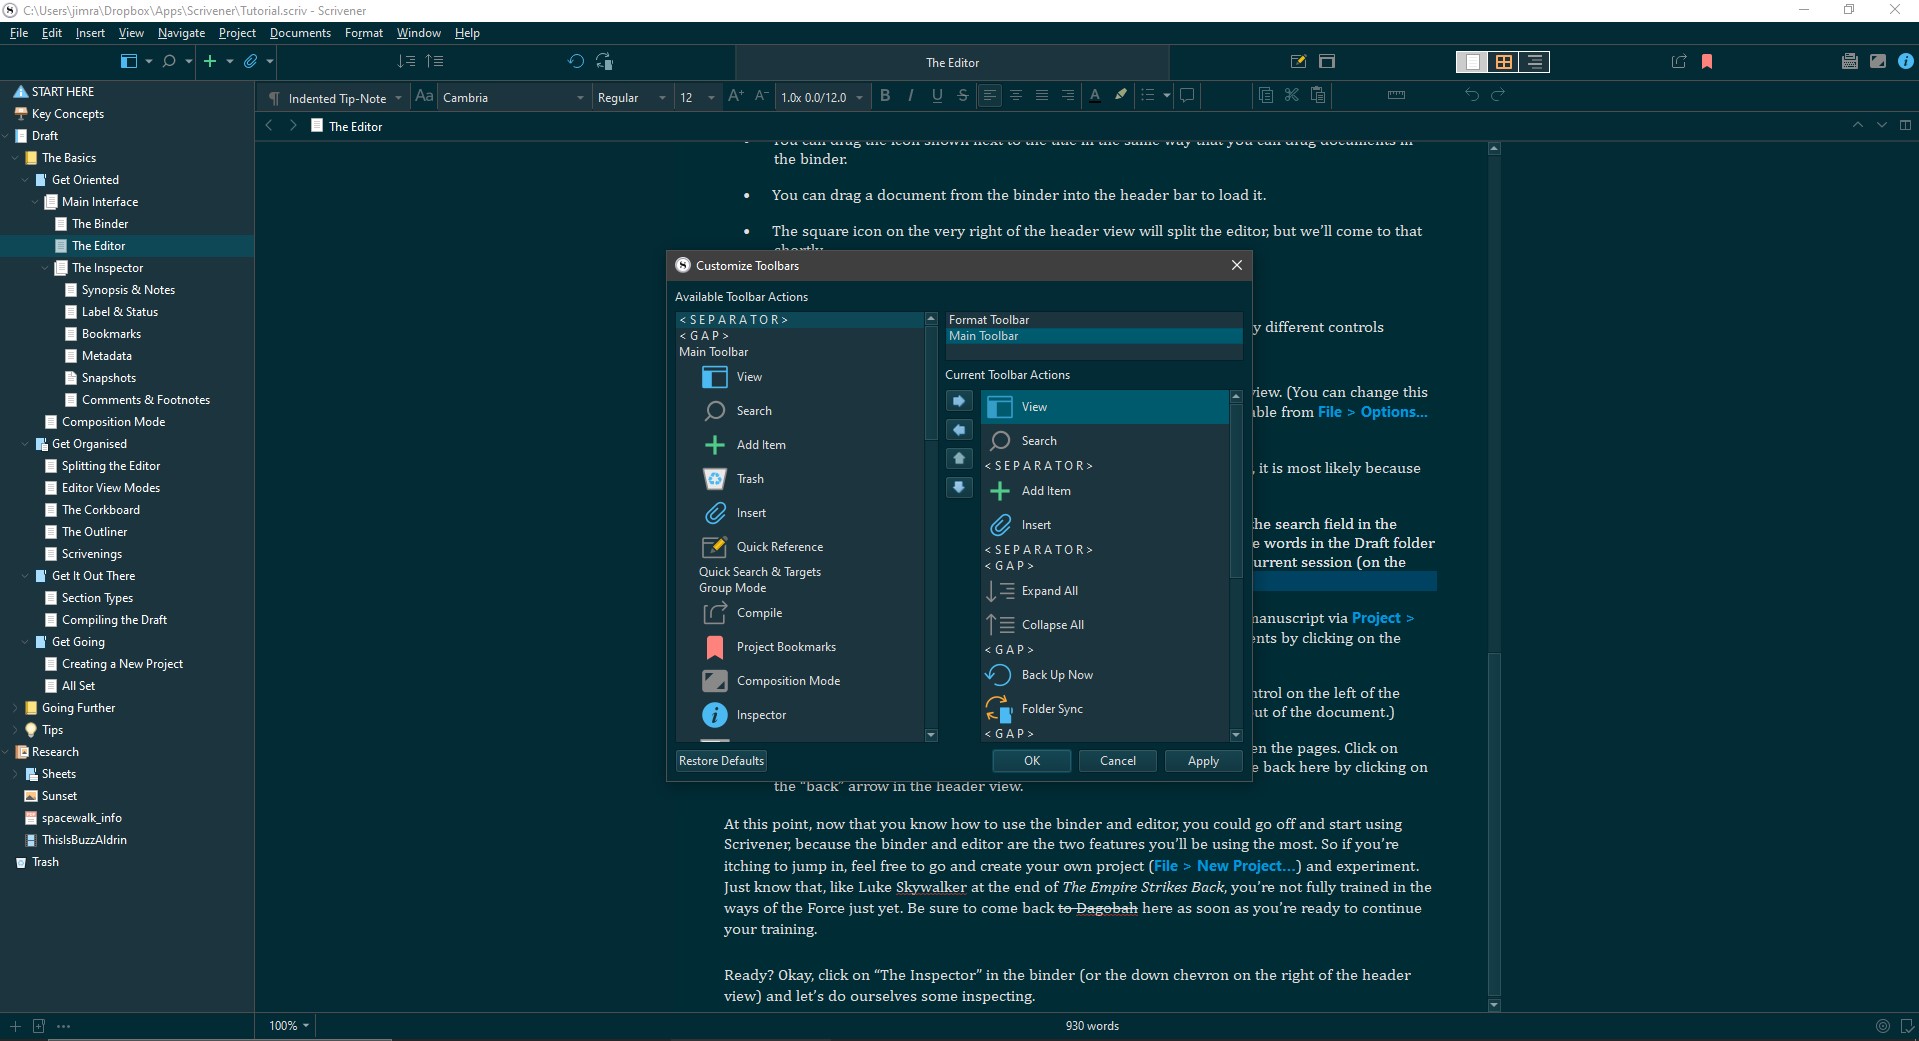1919x1041 pixels.
Task: Open the list bullets dropdown arrow
Action: 1166,96
